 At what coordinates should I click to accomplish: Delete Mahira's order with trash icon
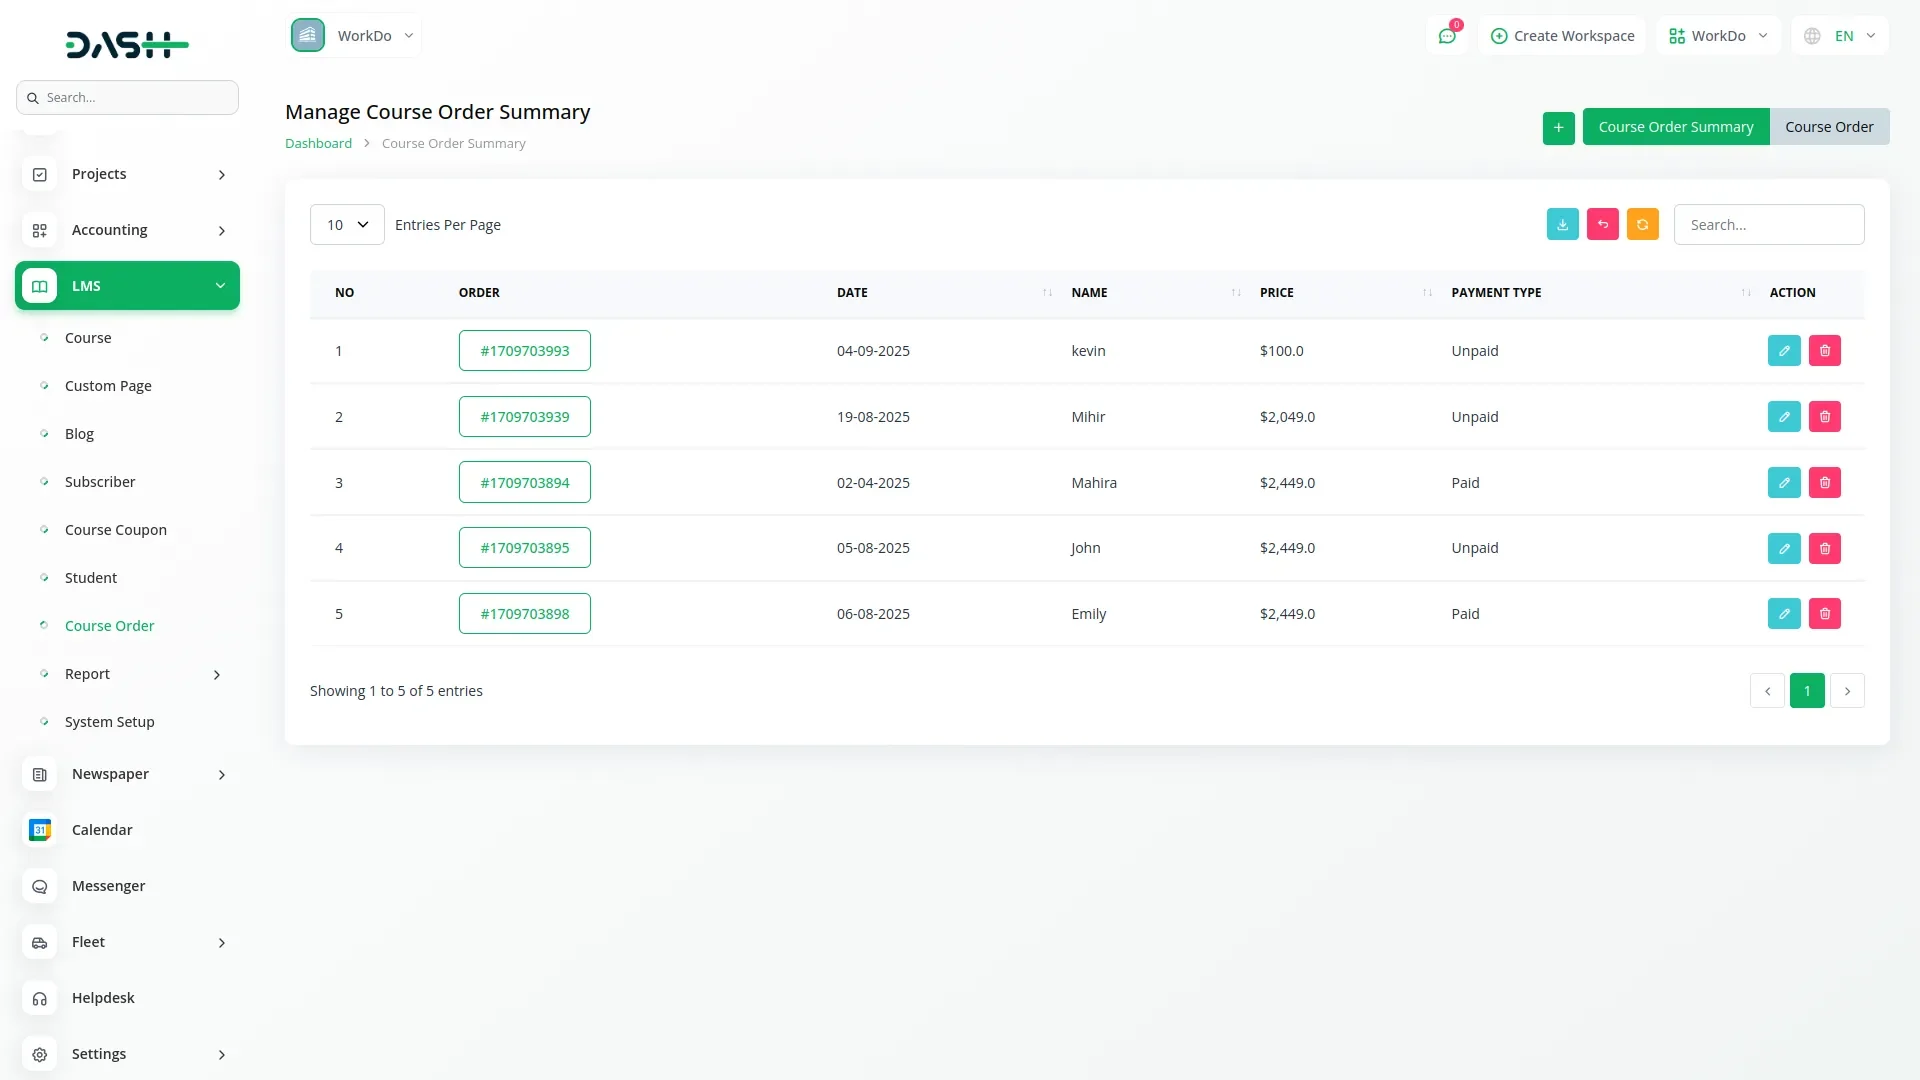[x=1824, y=483]
